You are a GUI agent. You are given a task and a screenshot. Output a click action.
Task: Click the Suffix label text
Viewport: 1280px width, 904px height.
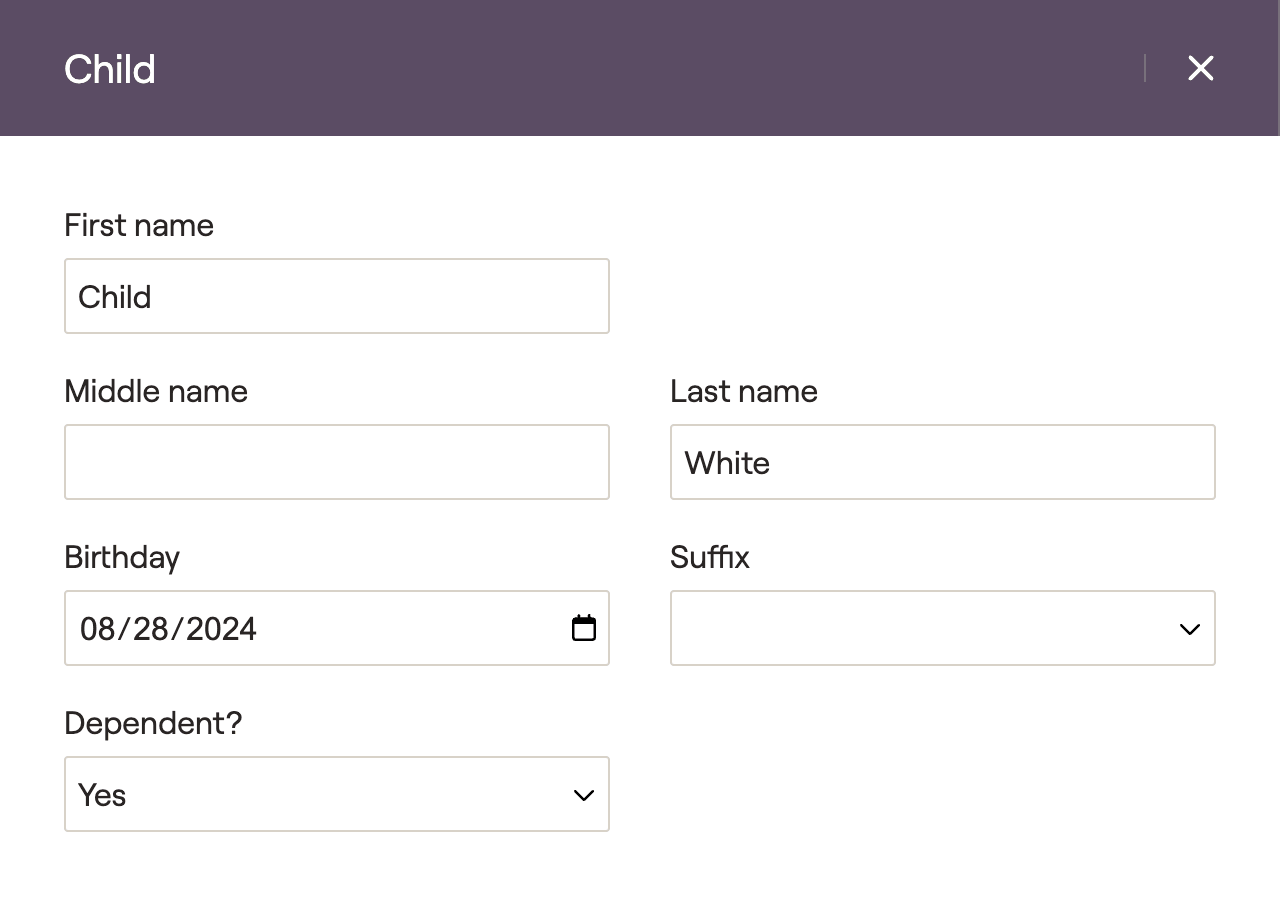point(710,557)
